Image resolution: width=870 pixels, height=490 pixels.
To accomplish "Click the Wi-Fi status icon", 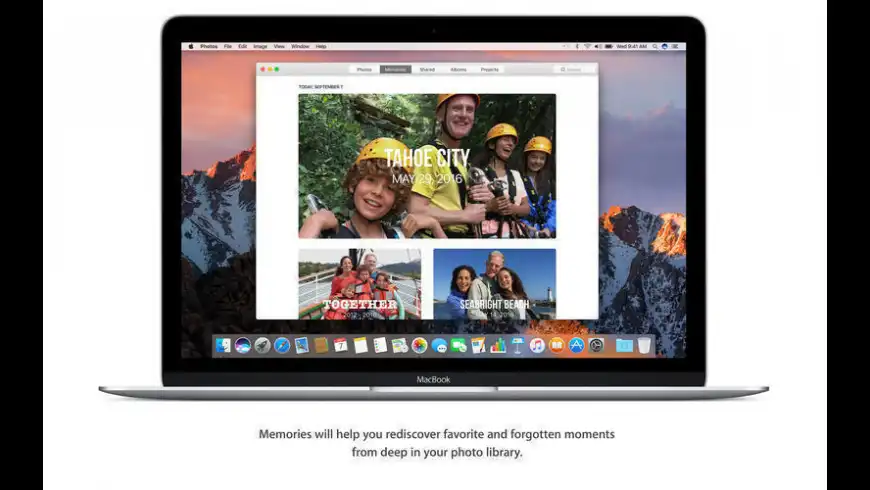I will click(x=588, y=47).
